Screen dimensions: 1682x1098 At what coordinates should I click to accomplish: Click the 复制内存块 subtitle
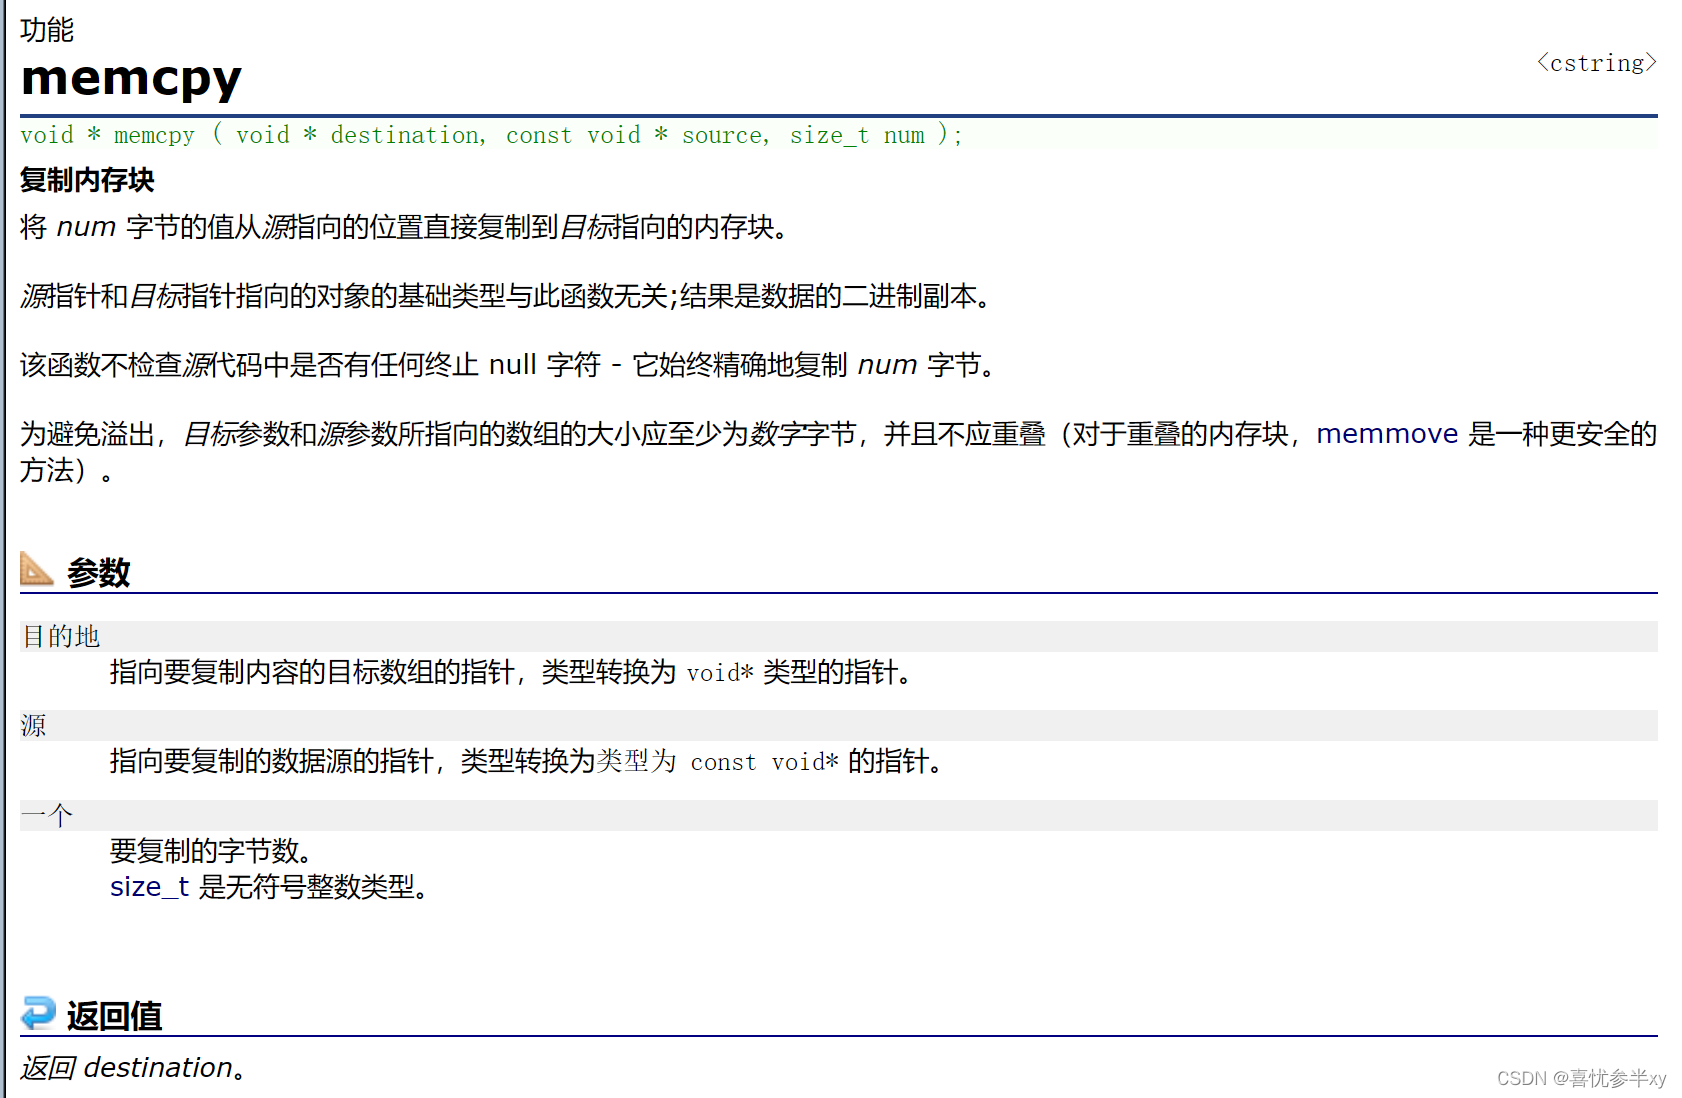click(x=87, y=180)
